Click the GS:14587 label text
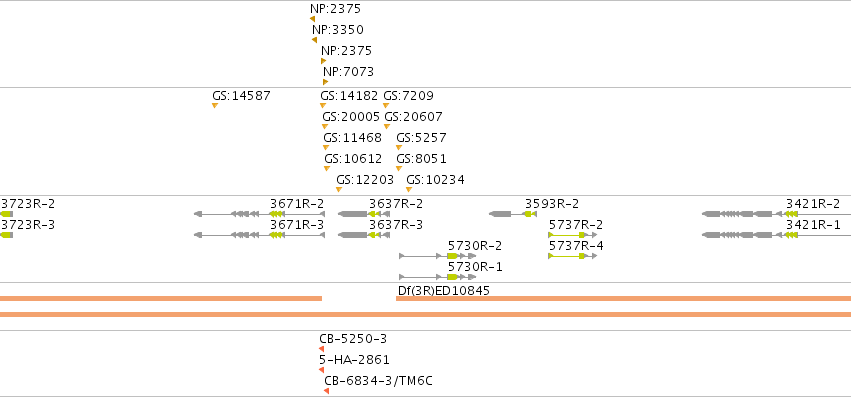851x397 pixels. coord(241,96)
